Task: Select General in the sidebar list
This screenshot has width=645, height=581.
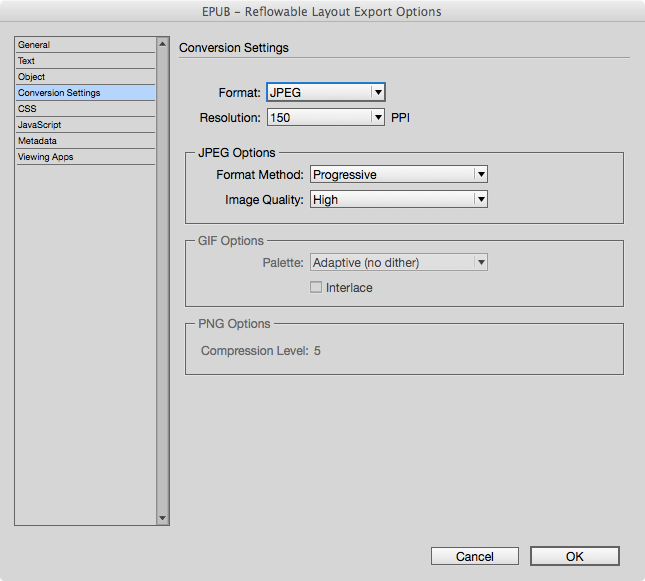Action: tap(86, 45)
